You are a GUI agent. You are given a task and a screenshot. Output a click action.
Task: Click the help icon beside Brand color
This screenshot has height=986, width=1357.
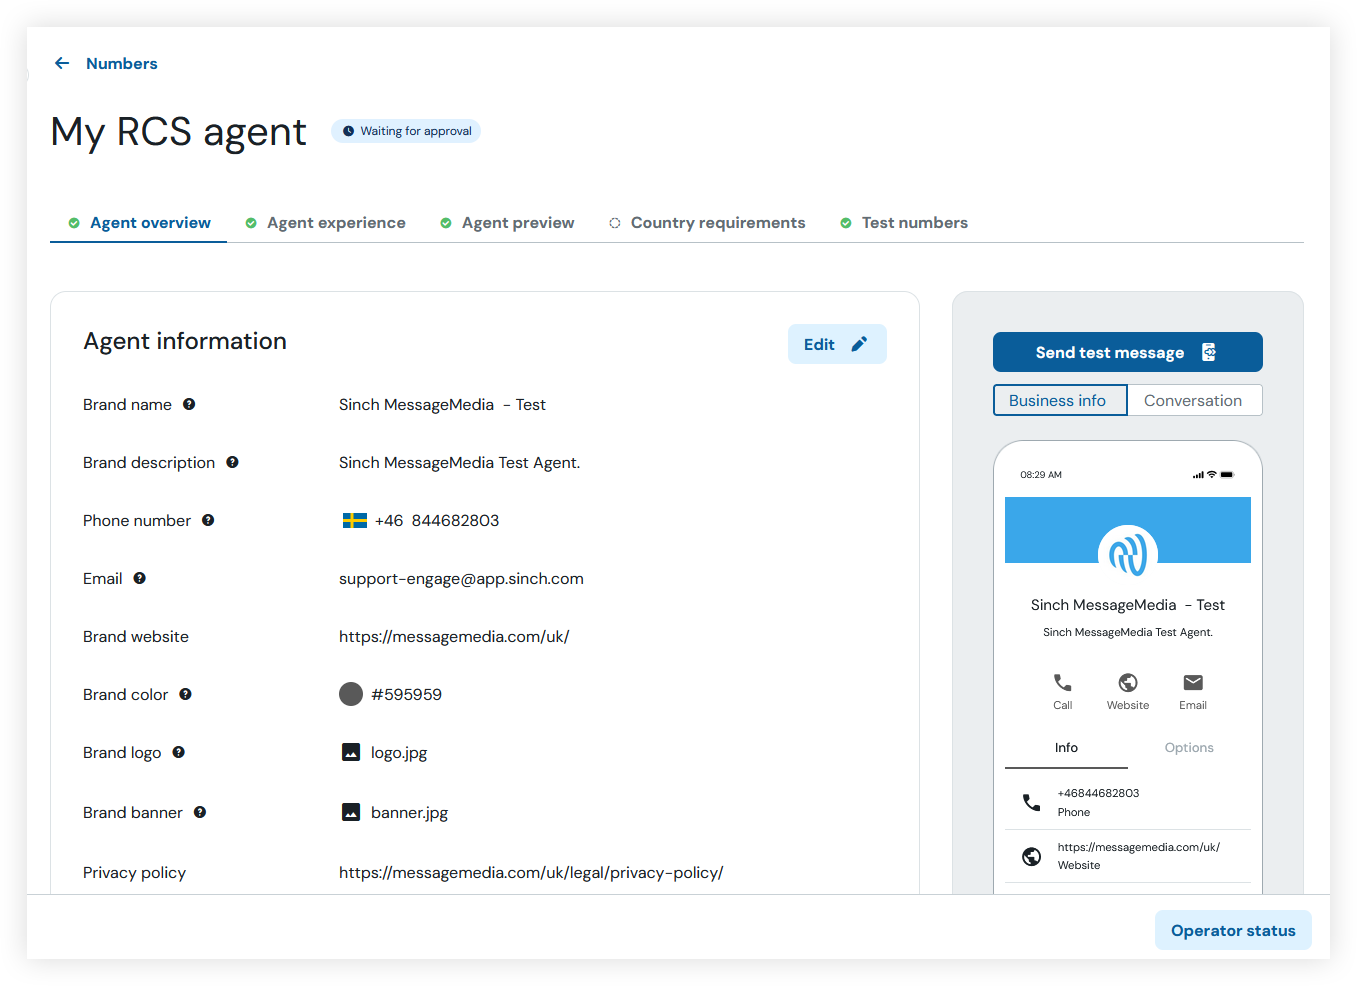186,694
